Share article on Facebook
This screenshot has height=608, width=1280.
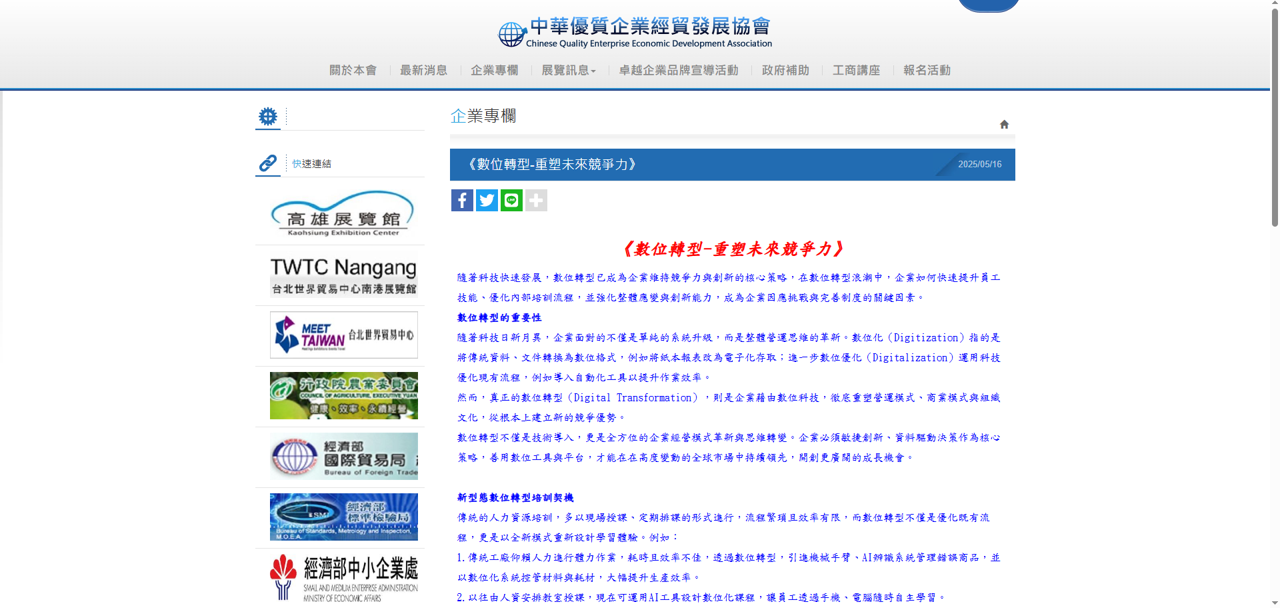(462, 200)
